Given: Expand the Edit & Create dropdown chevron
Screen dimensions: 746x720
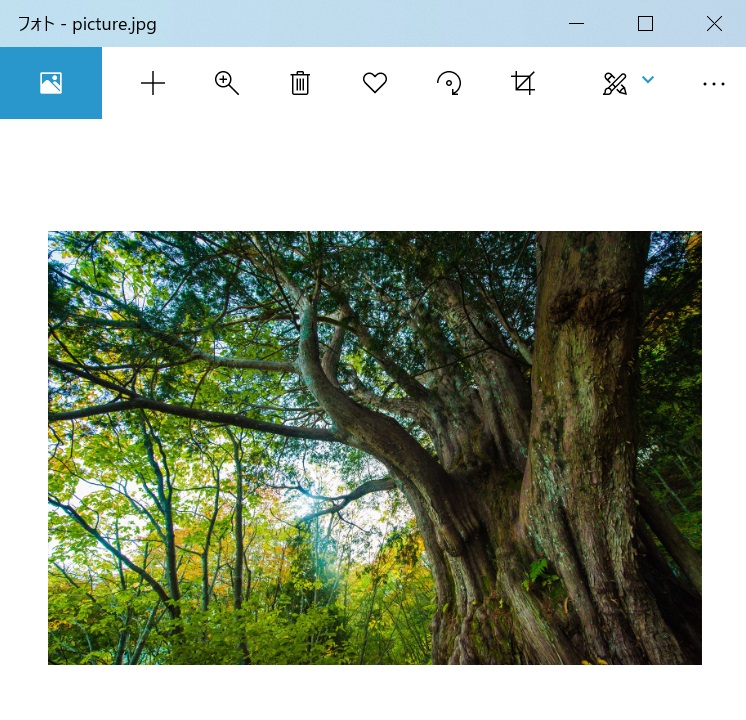Looking at the screenshot, I should (648, 79).
